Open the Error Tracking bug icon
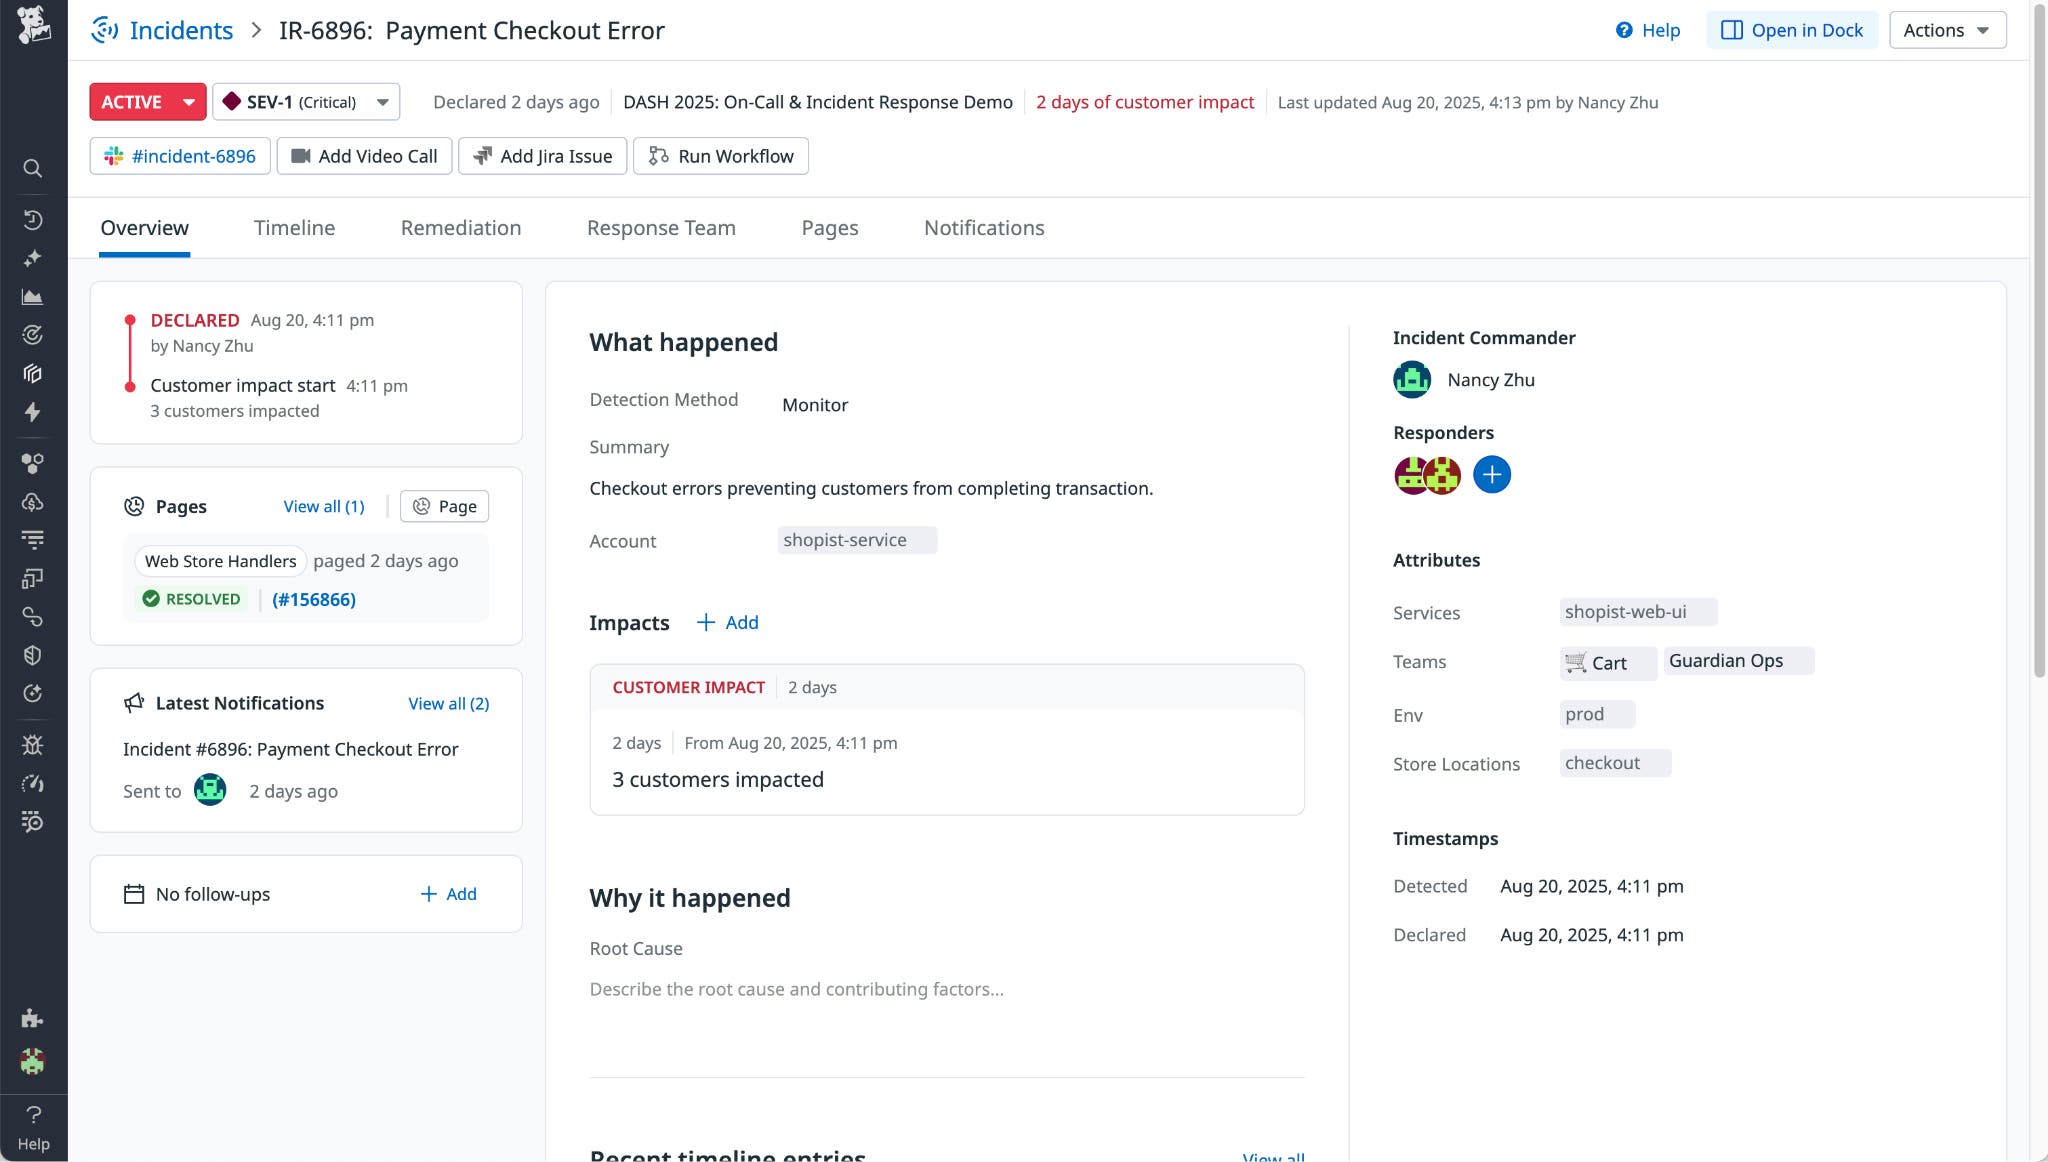This screenshot has height=1162, width=2048. tap(33, 744)
